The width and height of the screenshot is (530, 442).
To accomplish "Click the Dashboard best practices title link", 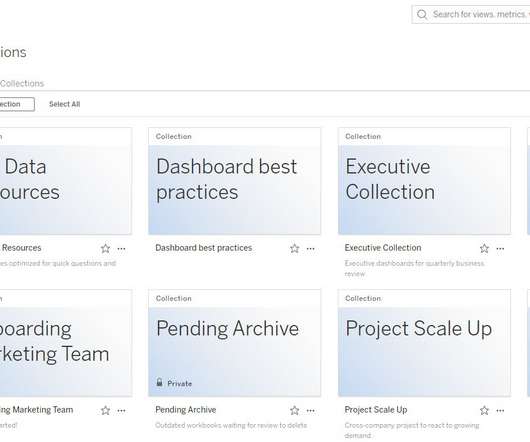I will click(x=204, y=248).
